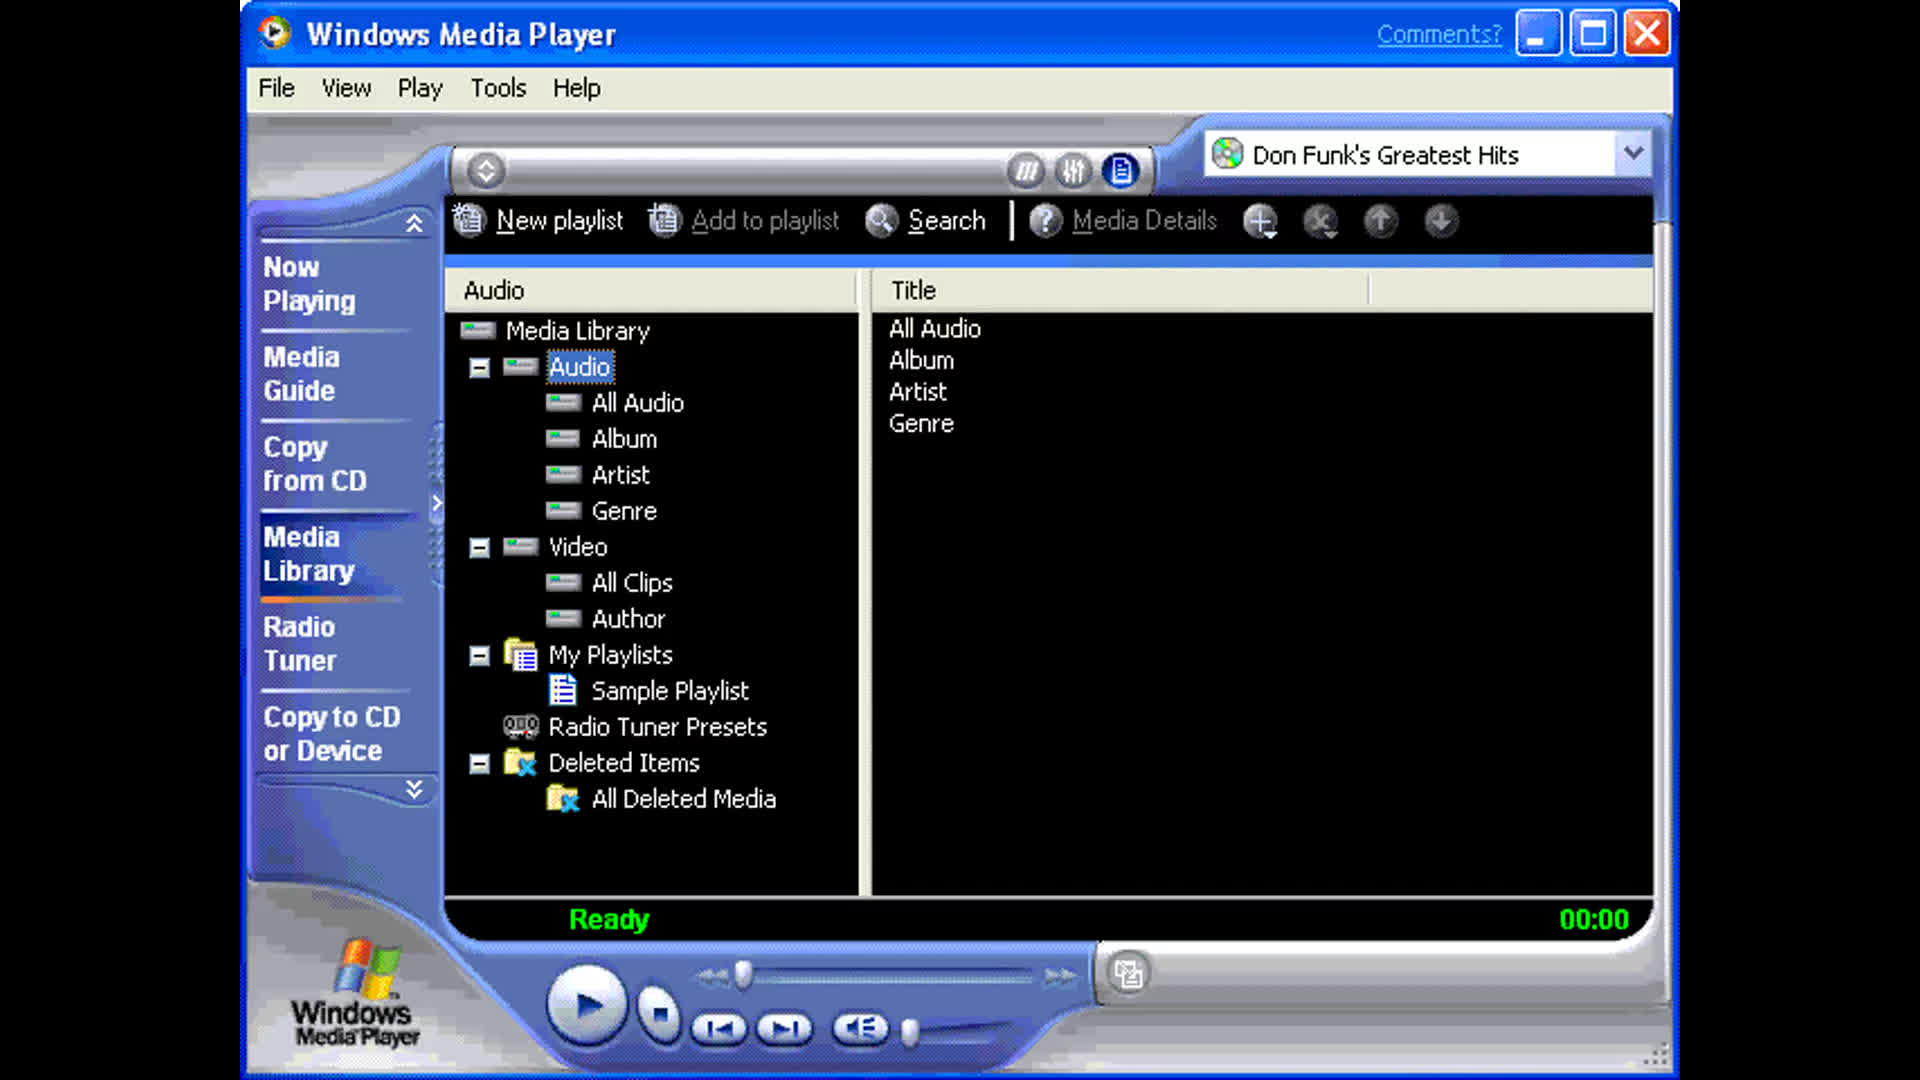This screenshot has height=1080, width=1920.
Task: Click the Play button
Action: pos(587,1004)
